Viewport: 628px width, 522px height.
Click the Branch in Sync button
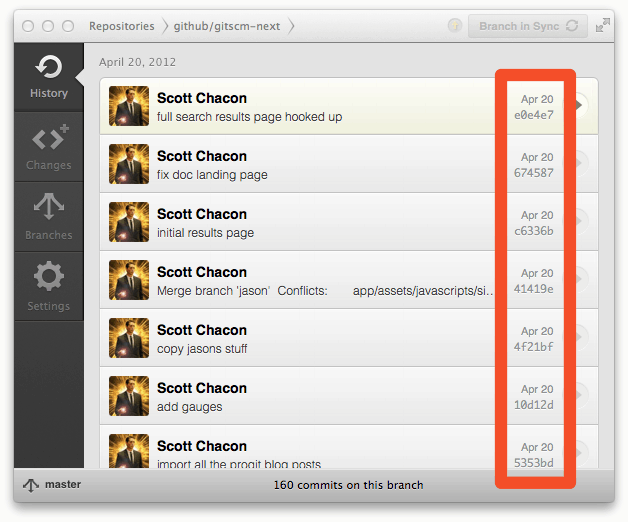[x=528, y=26]
